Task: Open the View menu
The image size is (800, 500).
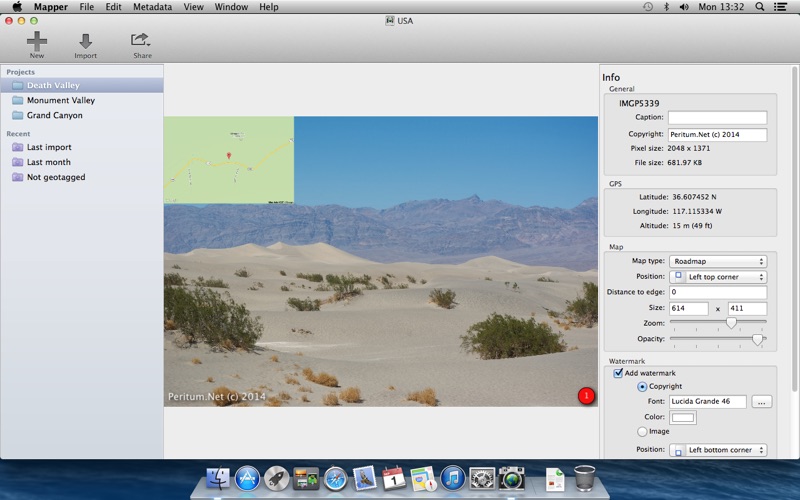Action: click(x=193, y=7)
